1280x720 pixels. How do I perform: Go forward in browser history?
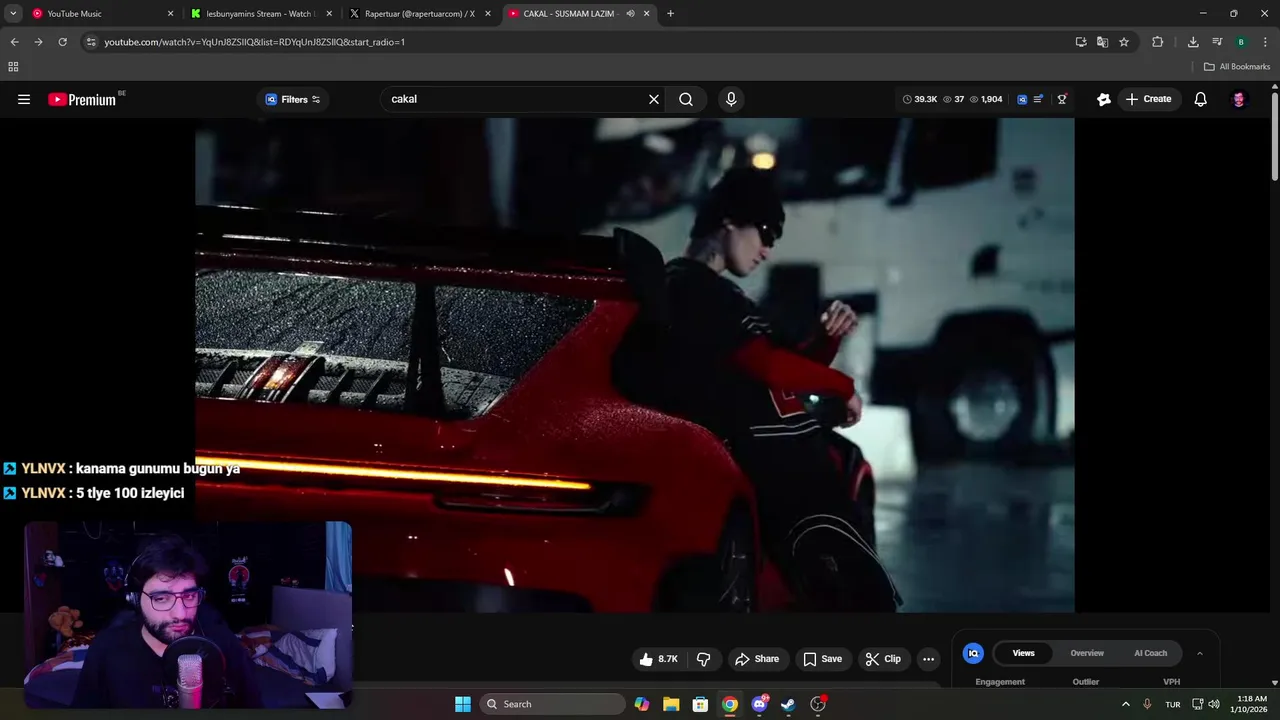pyautogui.click(x=38, y=42)
